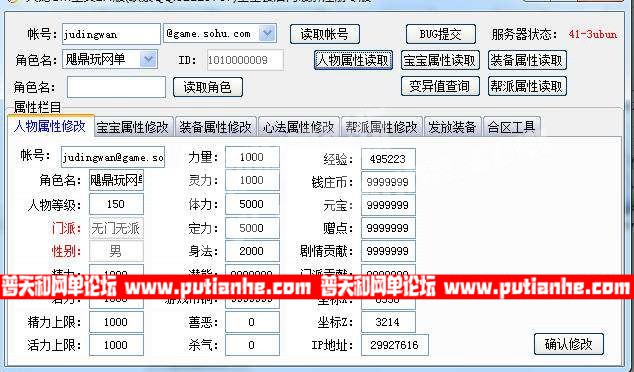This screenshot has width=634, height=372.
Task: Click the 经验 field showing 495223
Action: tap(388, 159)
